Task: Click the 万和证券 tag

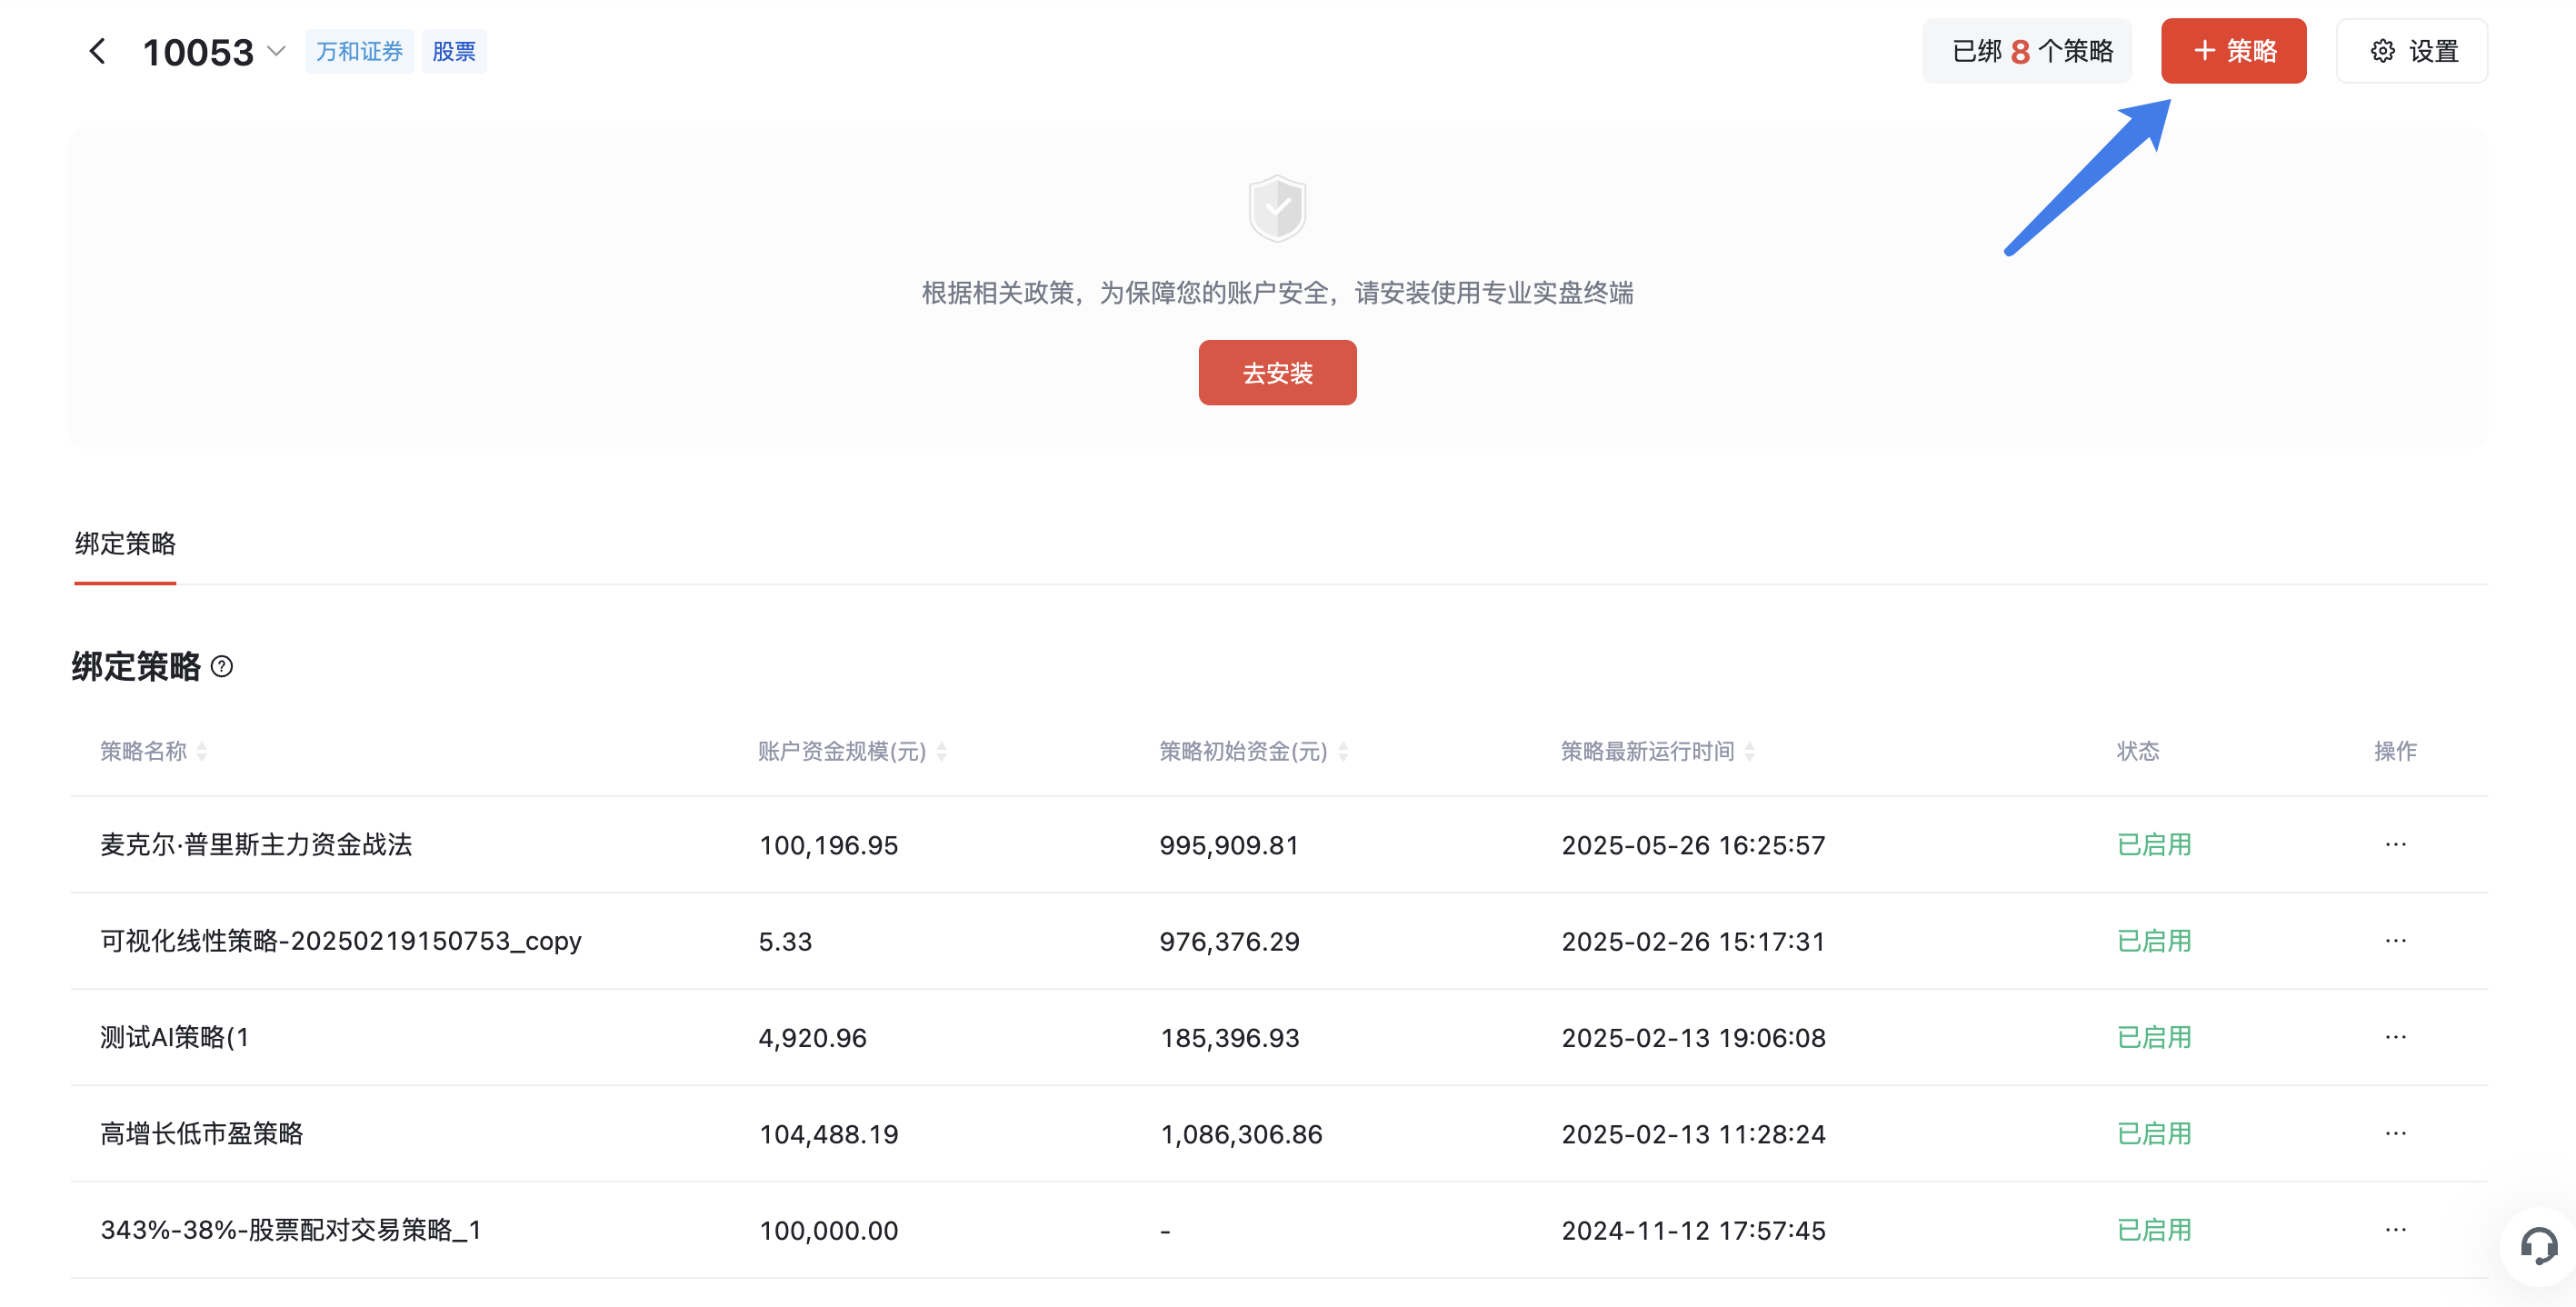Action: 359,51
